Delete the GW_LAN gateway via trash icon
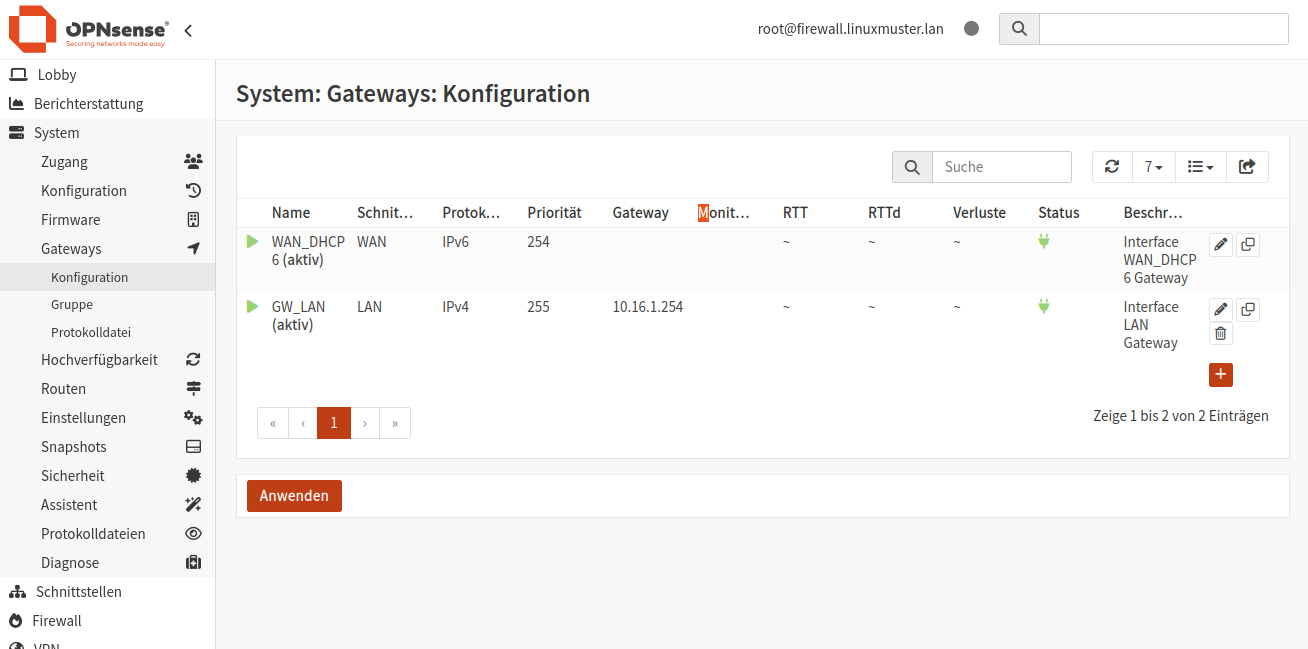Image resolution: width=1308 pixels, height=649 pixels. [x=1220, y=334]
